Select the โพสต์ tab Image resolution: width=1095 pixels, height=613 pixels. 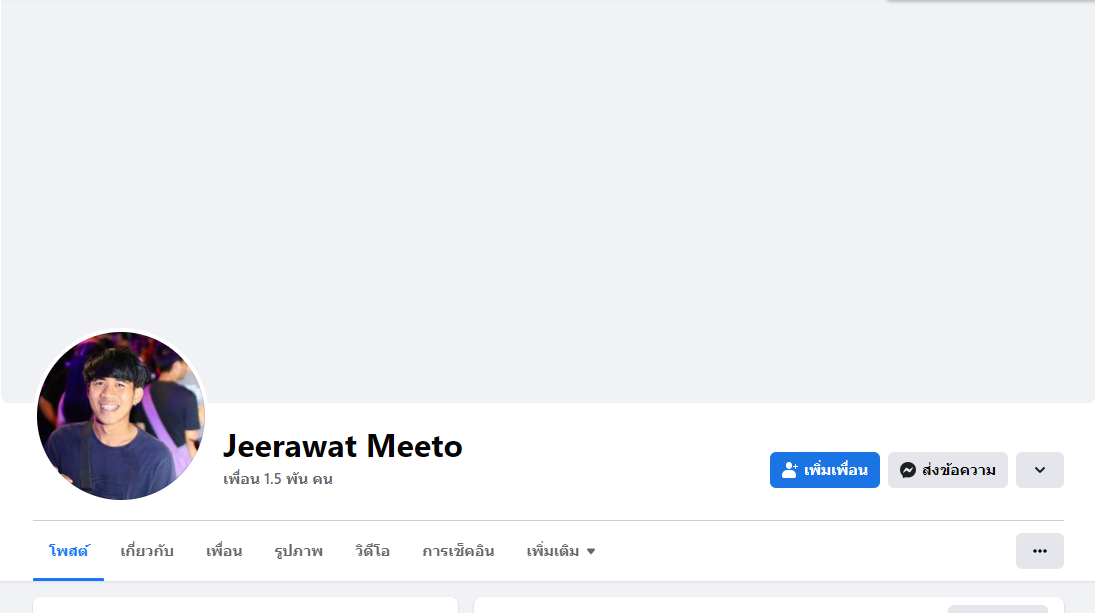coord(68,551)
